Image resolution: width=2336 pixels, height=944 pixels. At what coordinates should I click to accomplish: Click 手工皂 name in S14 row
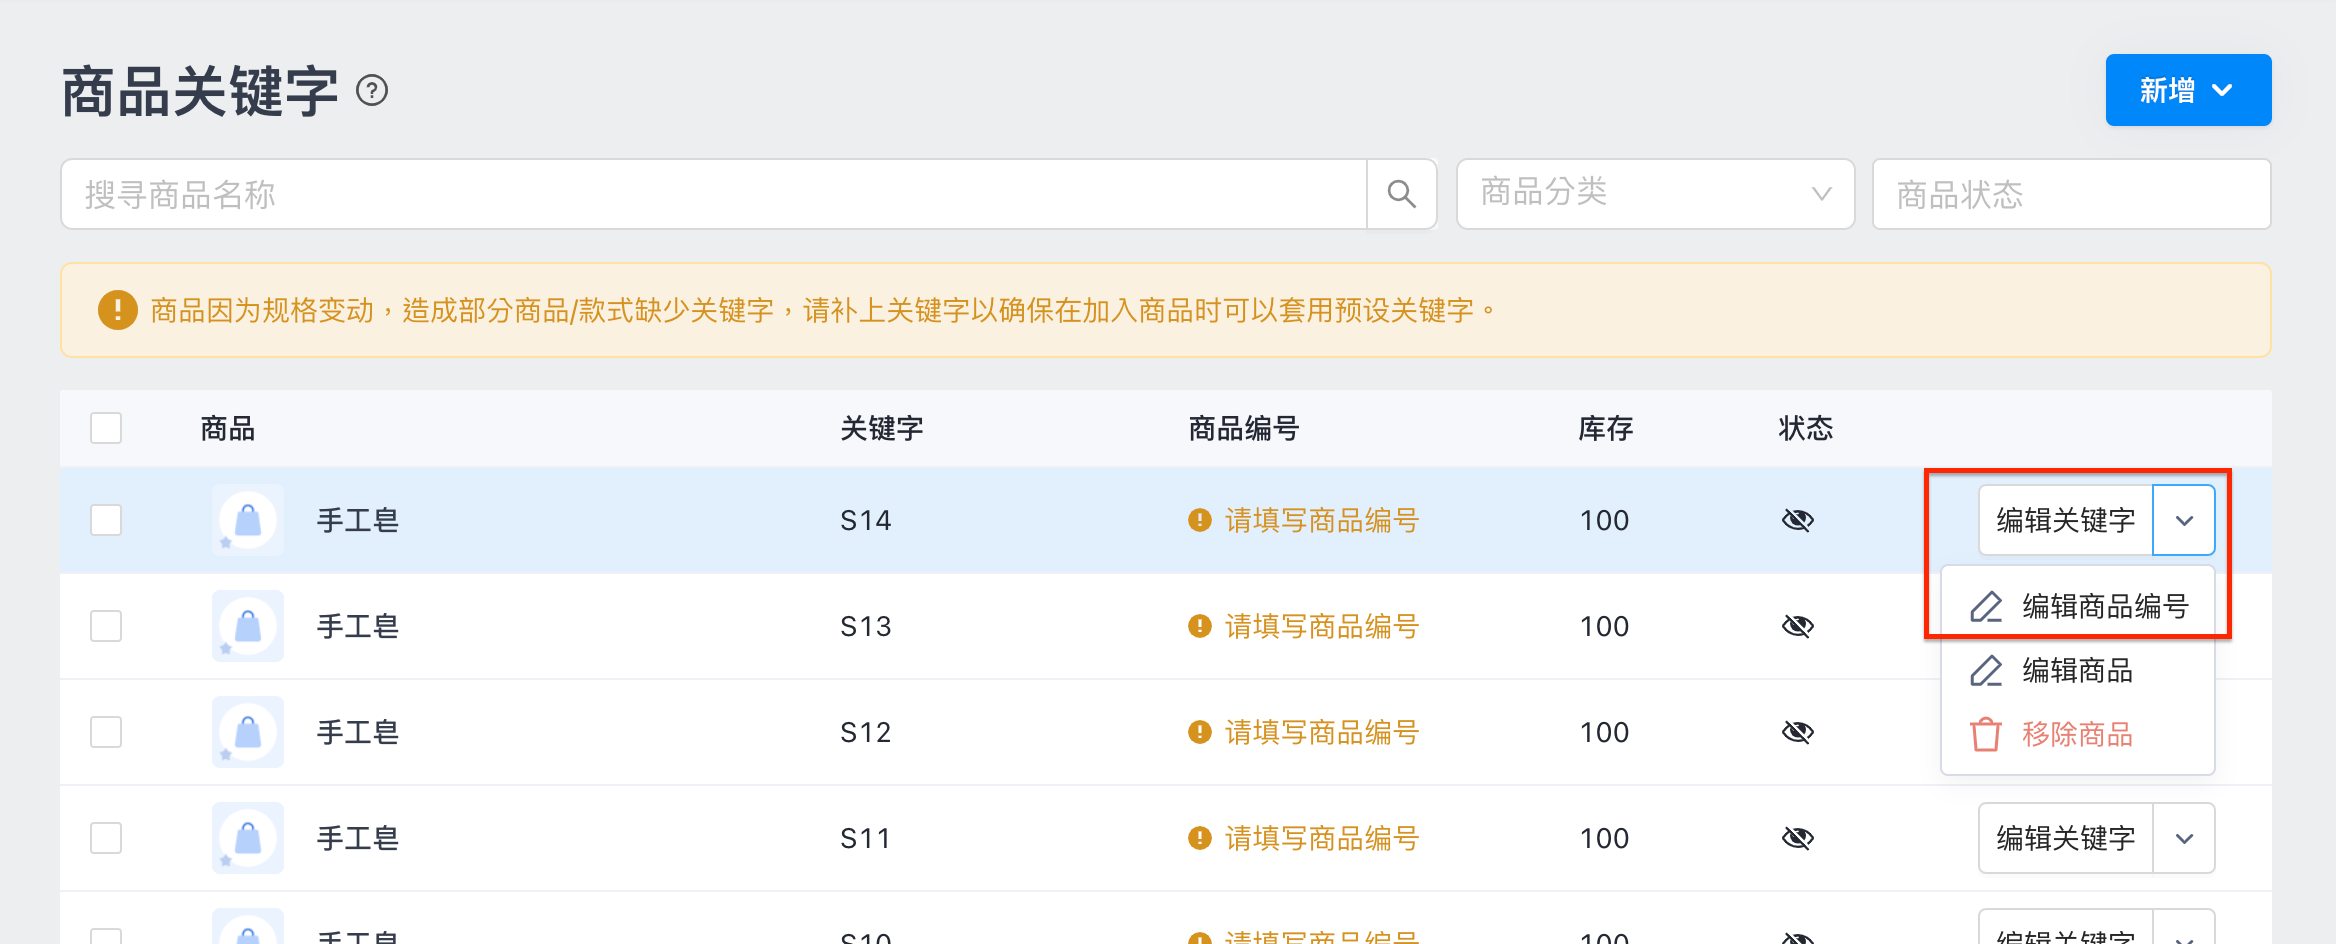(x=357, y=520)
